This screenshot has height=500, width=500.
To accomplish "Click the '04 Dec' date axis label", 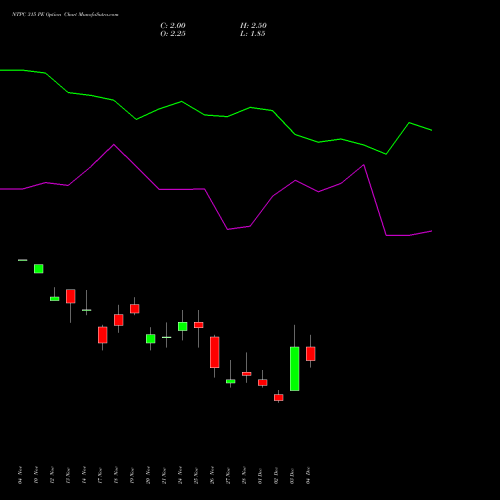I will pos(308,475).
